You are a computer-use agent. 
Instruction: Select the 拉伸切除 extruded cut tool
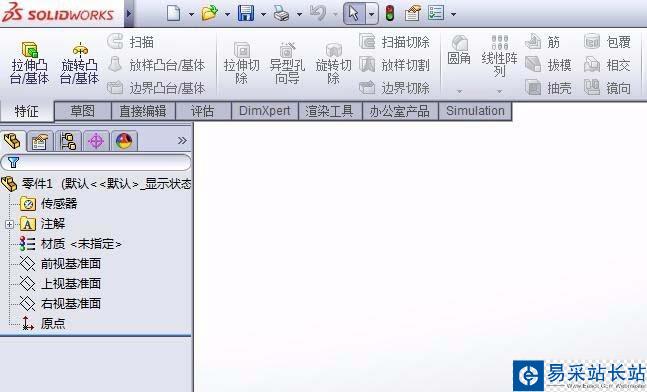[241, 63]
